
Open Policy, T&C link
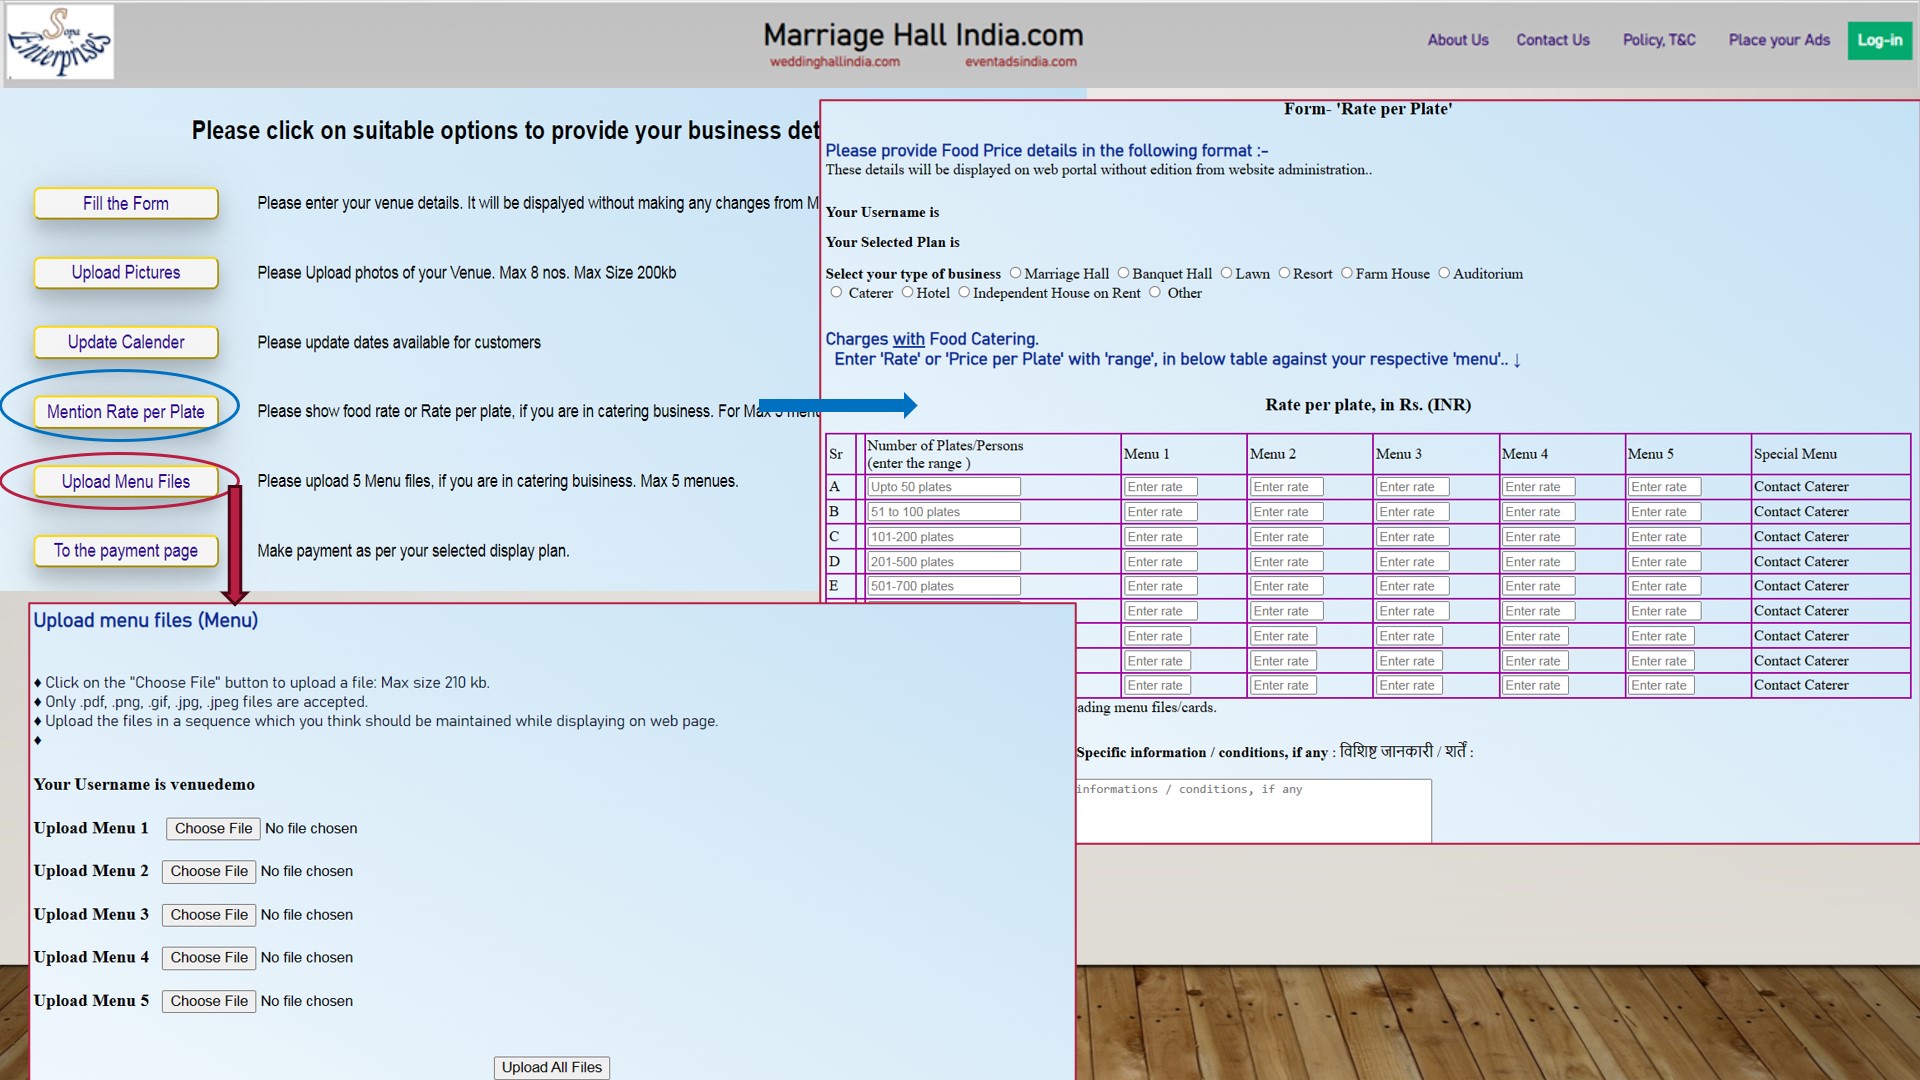pyautogui.click(x=1658, y=40)
